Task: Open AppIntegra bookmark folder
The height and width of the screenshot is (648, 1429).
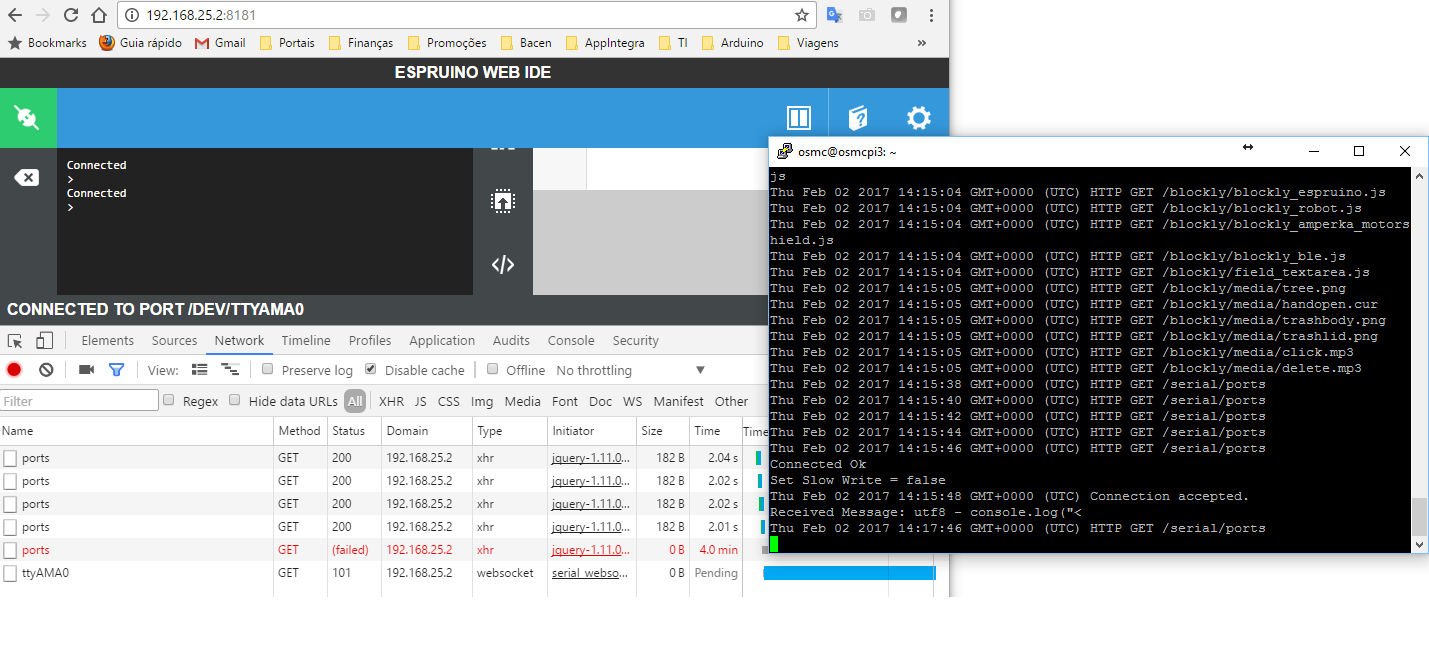Action: click(604, 43)
